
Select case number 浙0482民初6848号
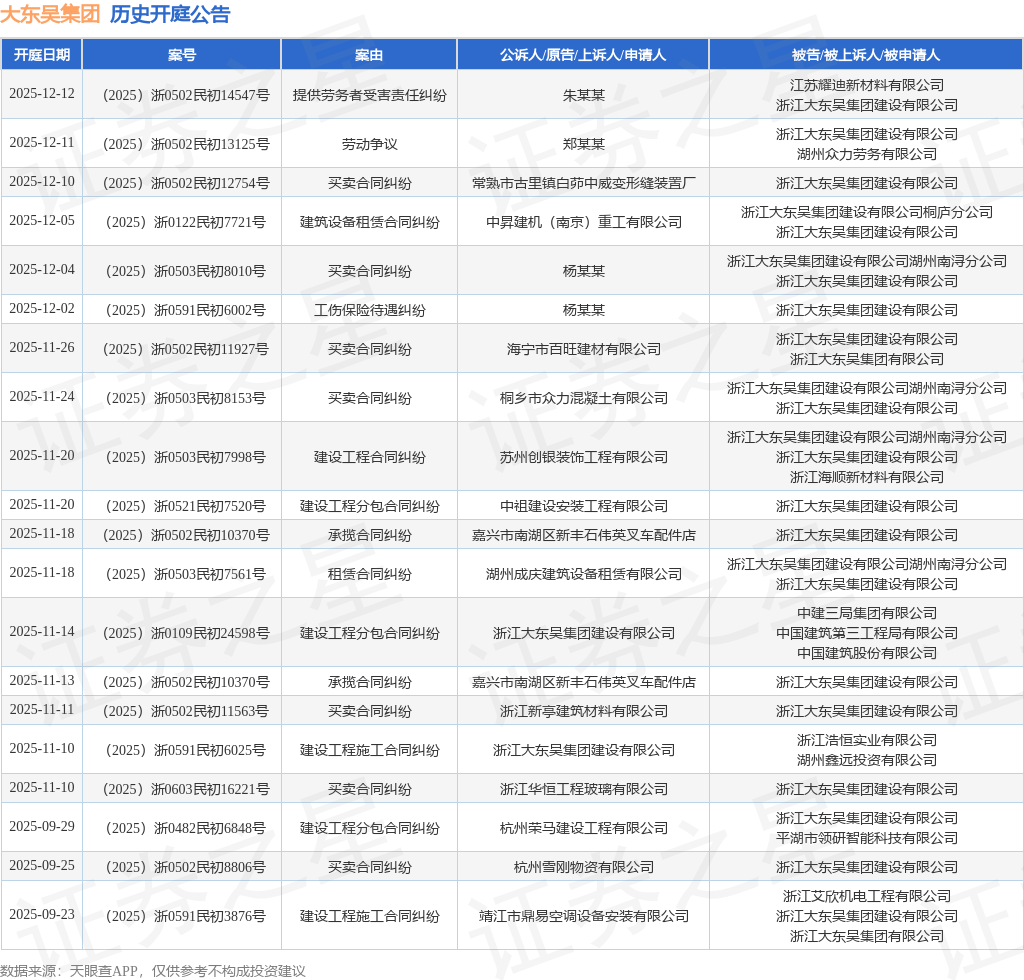(x=186, y=829)
